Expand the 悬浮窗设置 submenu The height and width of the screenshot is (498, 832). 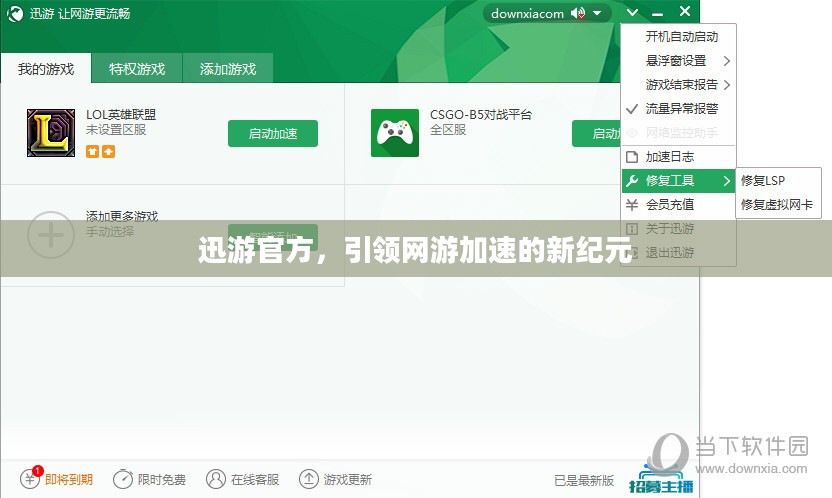678,60
